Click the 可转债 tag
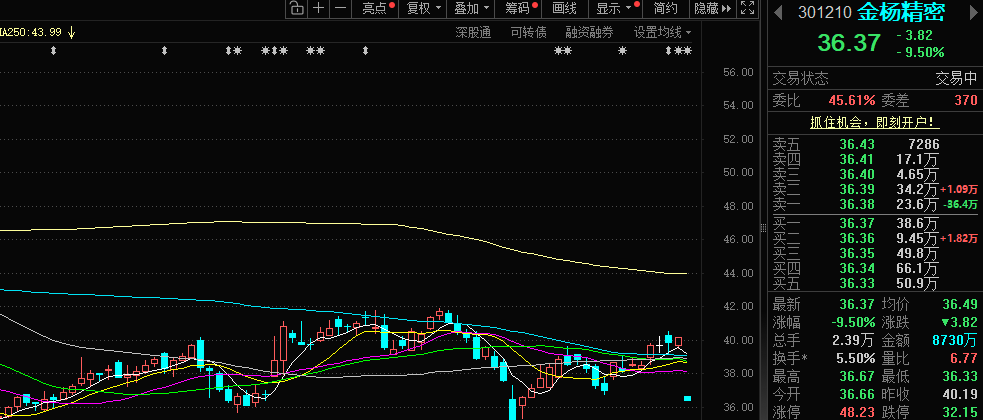 528,33
